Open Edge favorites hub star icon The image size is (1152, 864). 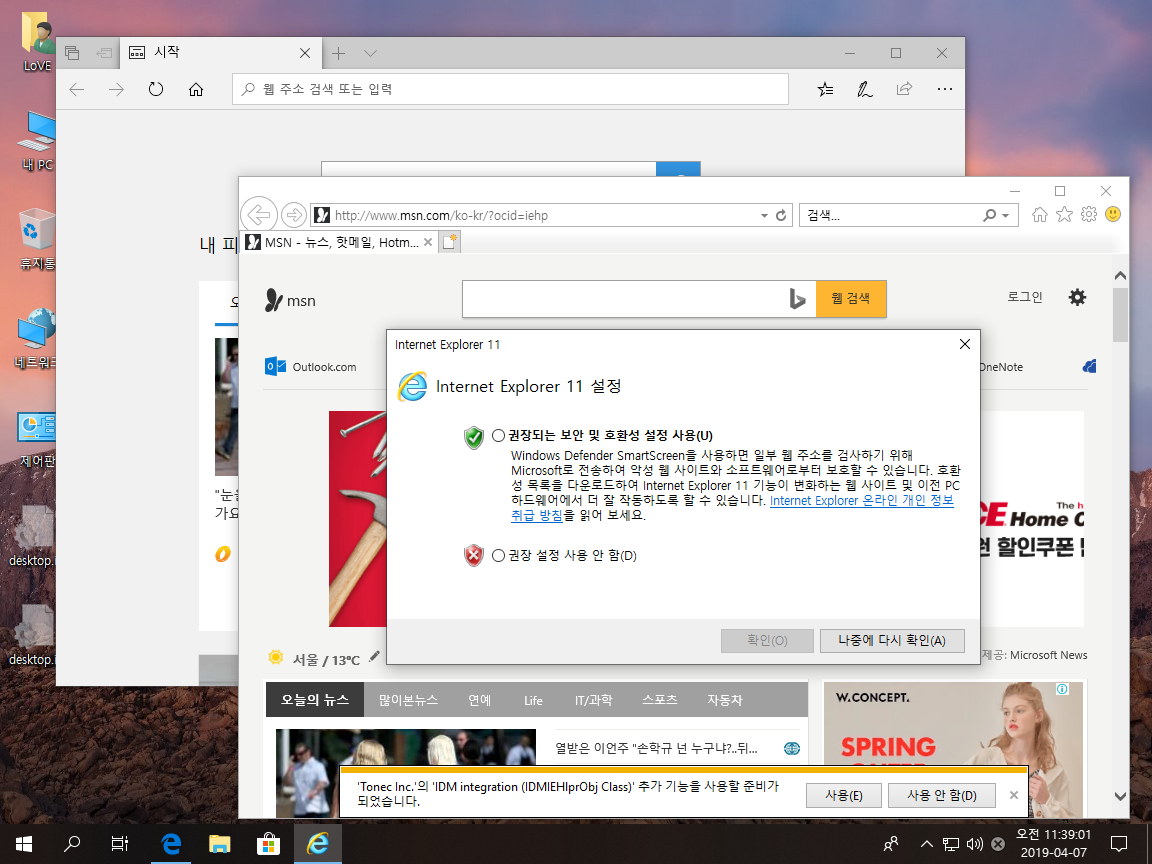825,90
